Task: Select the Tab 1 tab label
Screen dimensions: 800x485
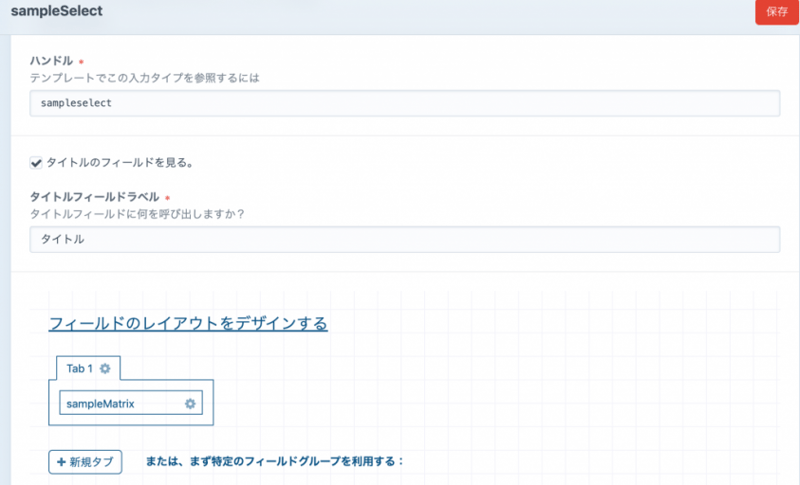Action: 79,369
